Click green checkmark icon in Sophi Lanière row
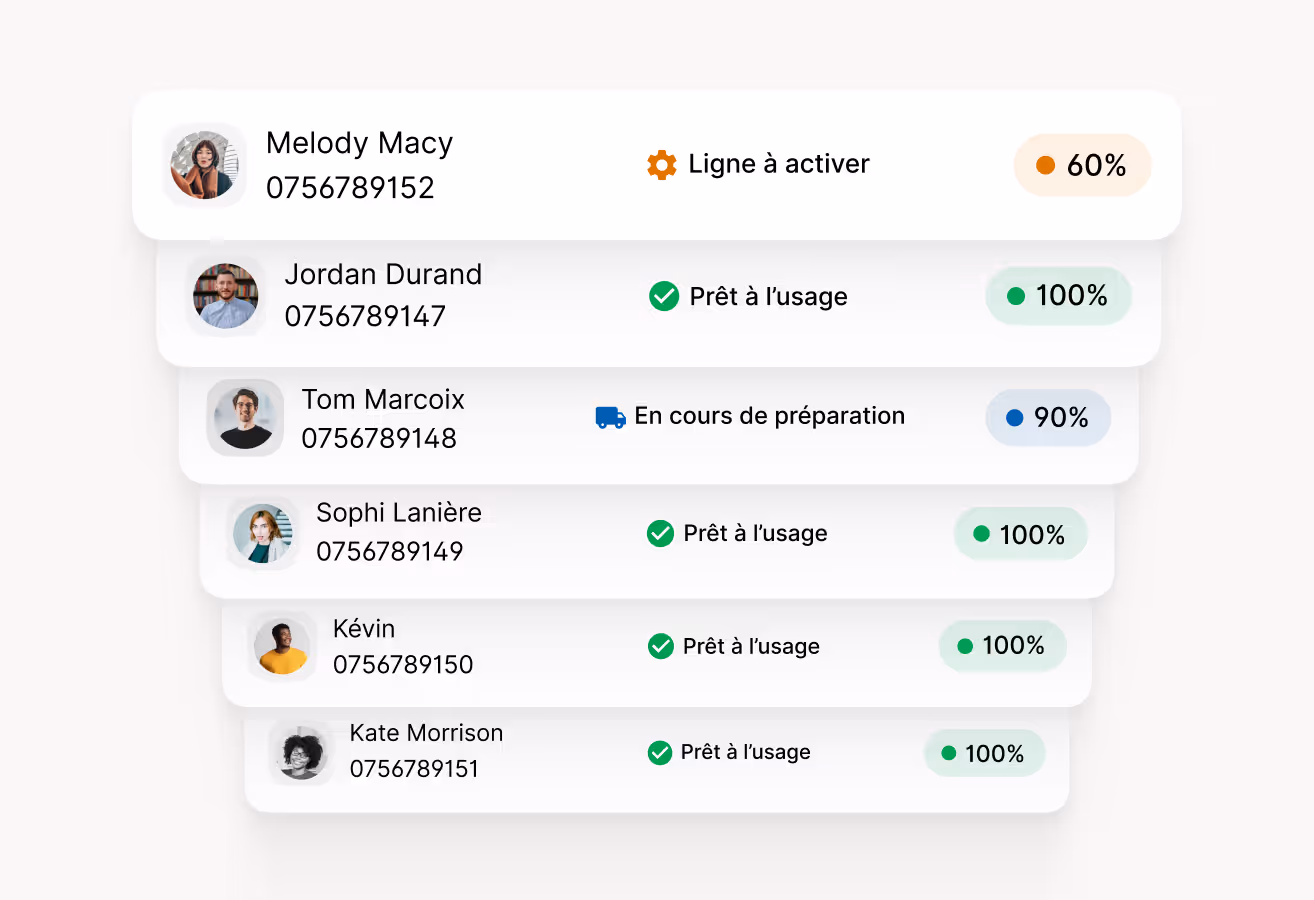This screenshot has width=1314, height=900. (660, 534)
